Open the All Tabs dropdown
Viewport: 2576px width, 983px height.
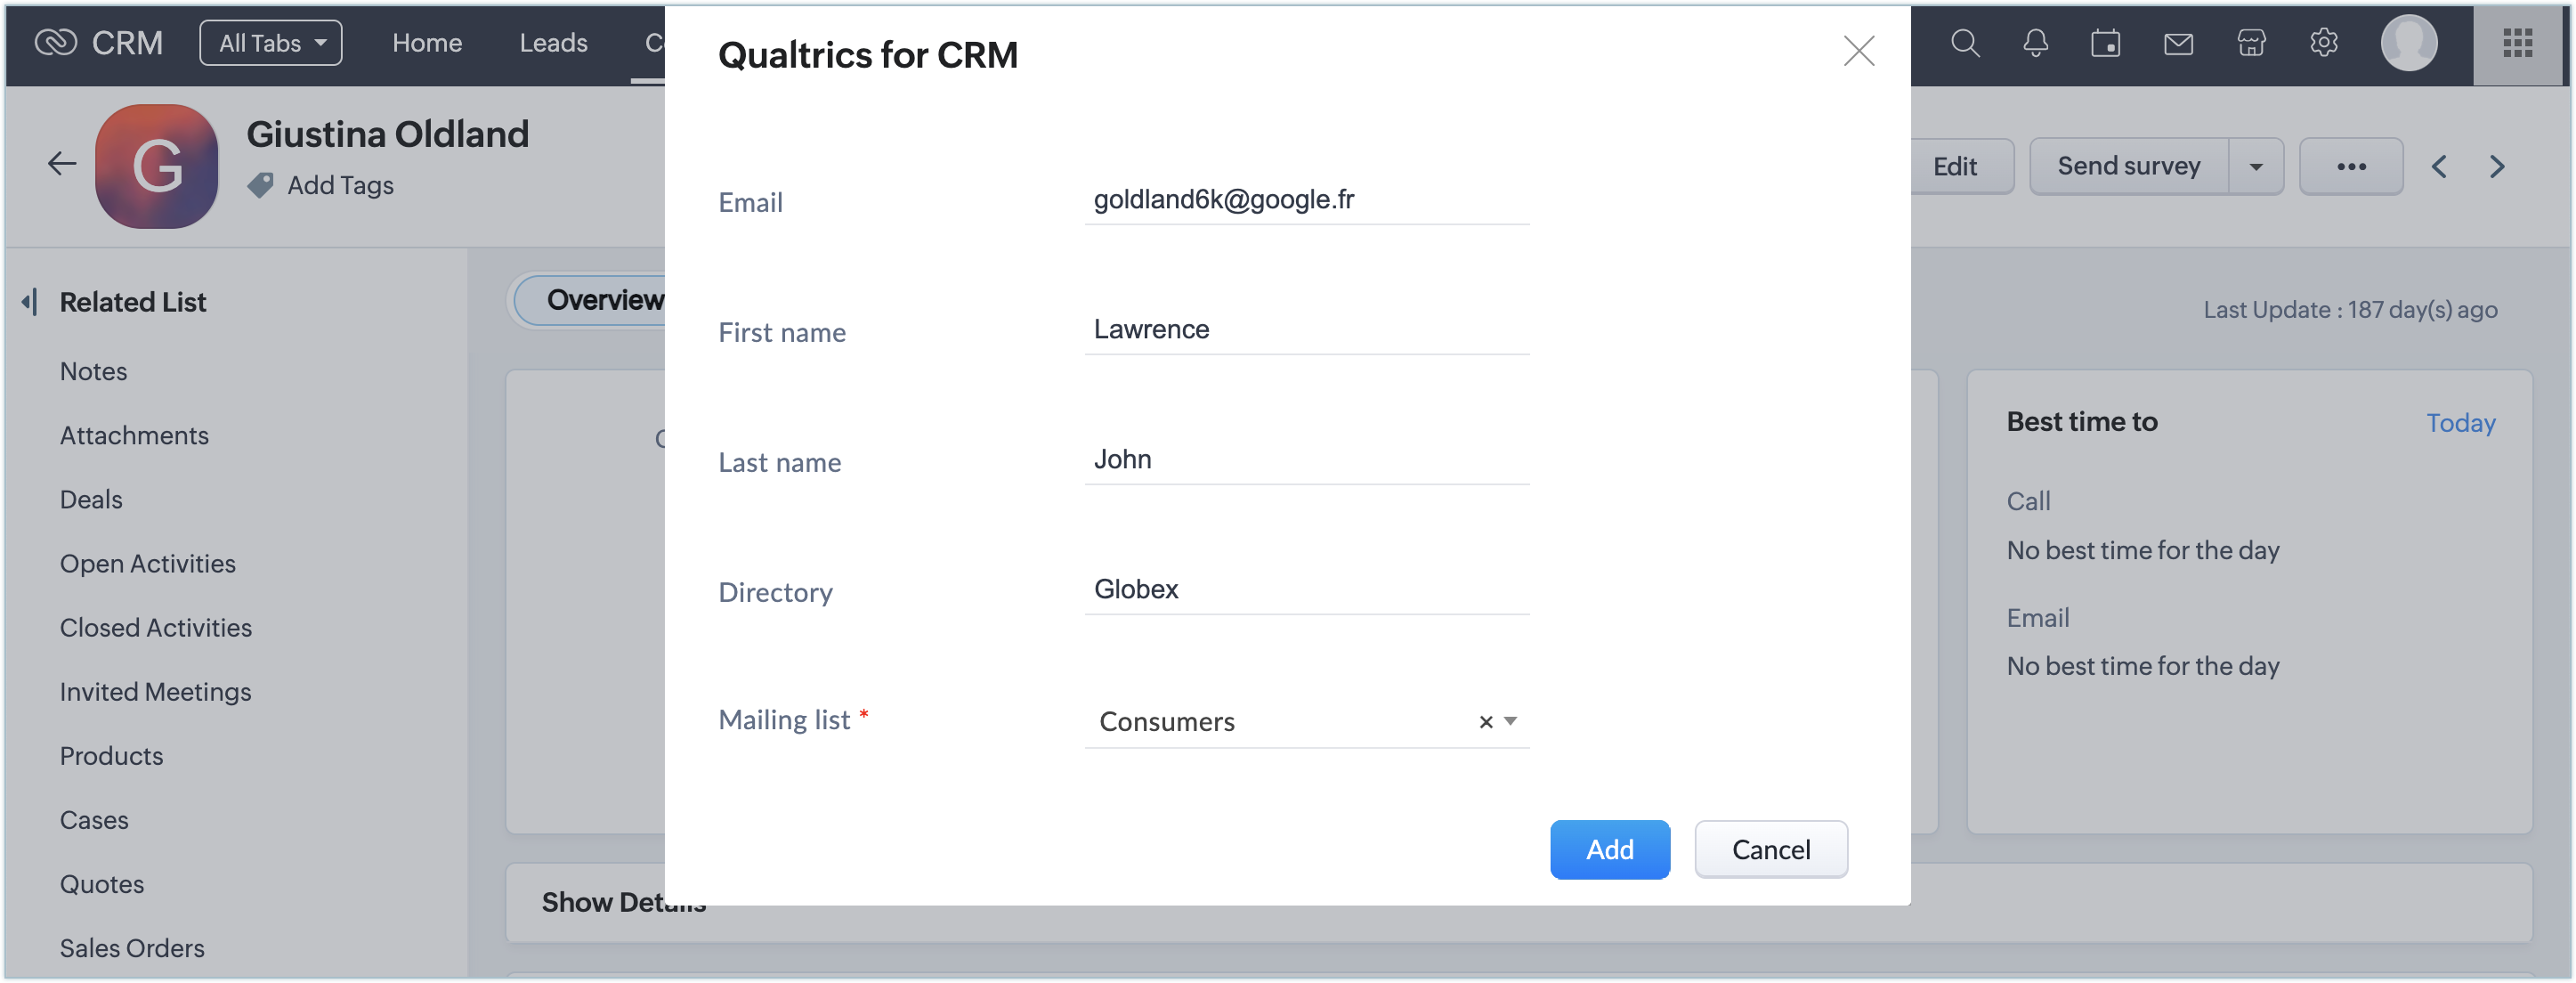click(271, 43)
